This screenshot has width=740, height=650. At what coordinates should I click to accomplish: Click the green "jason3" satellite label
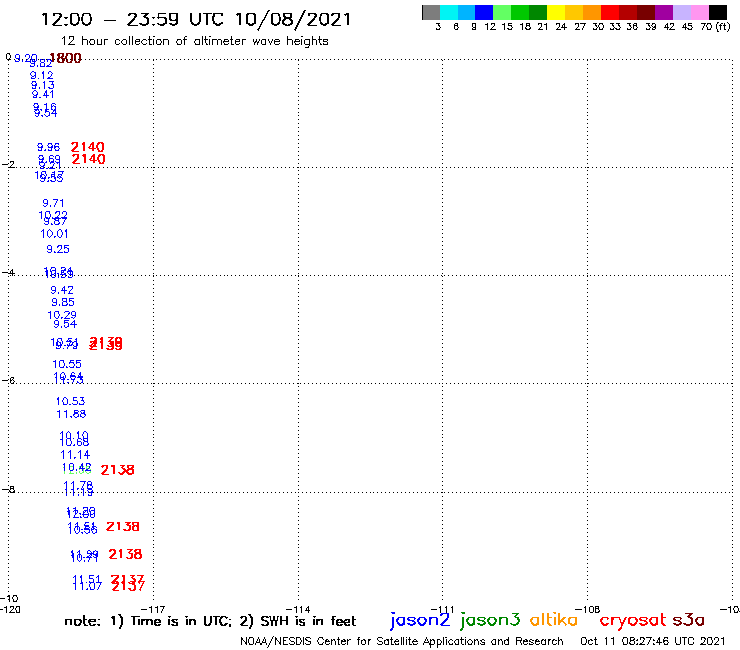click(490, 620)
